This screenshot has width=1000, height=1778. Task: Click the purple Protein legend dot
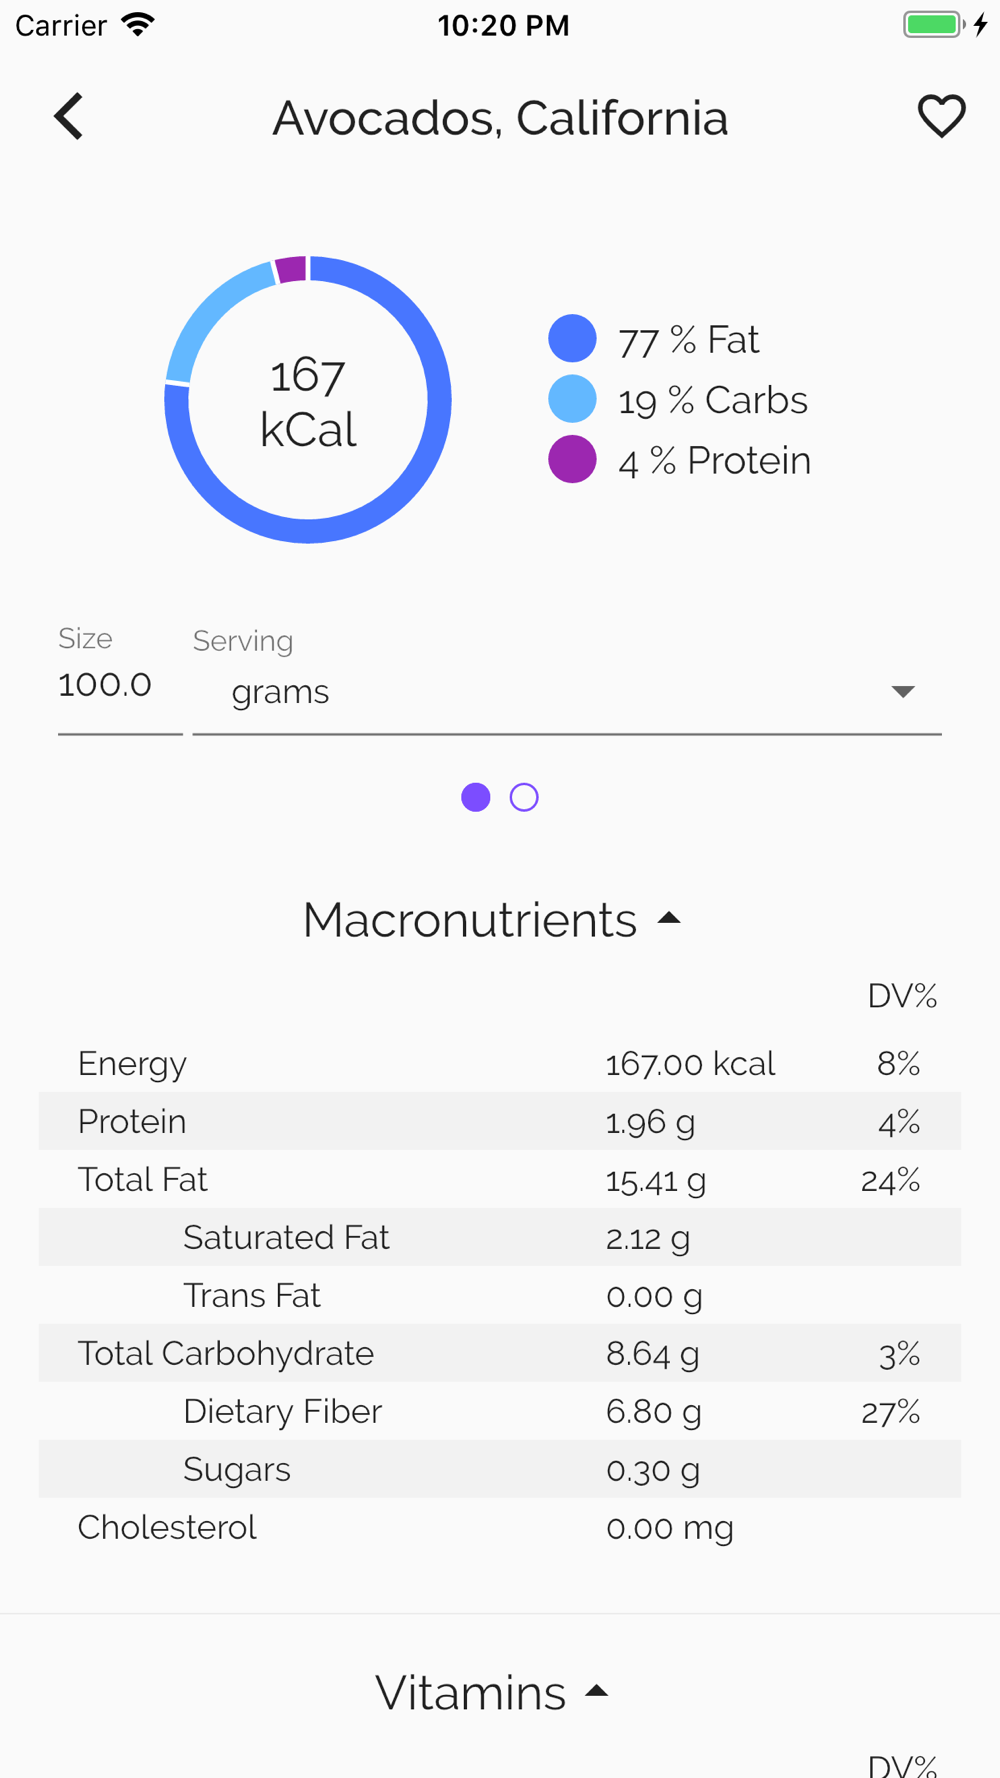(x=572, y=460)
